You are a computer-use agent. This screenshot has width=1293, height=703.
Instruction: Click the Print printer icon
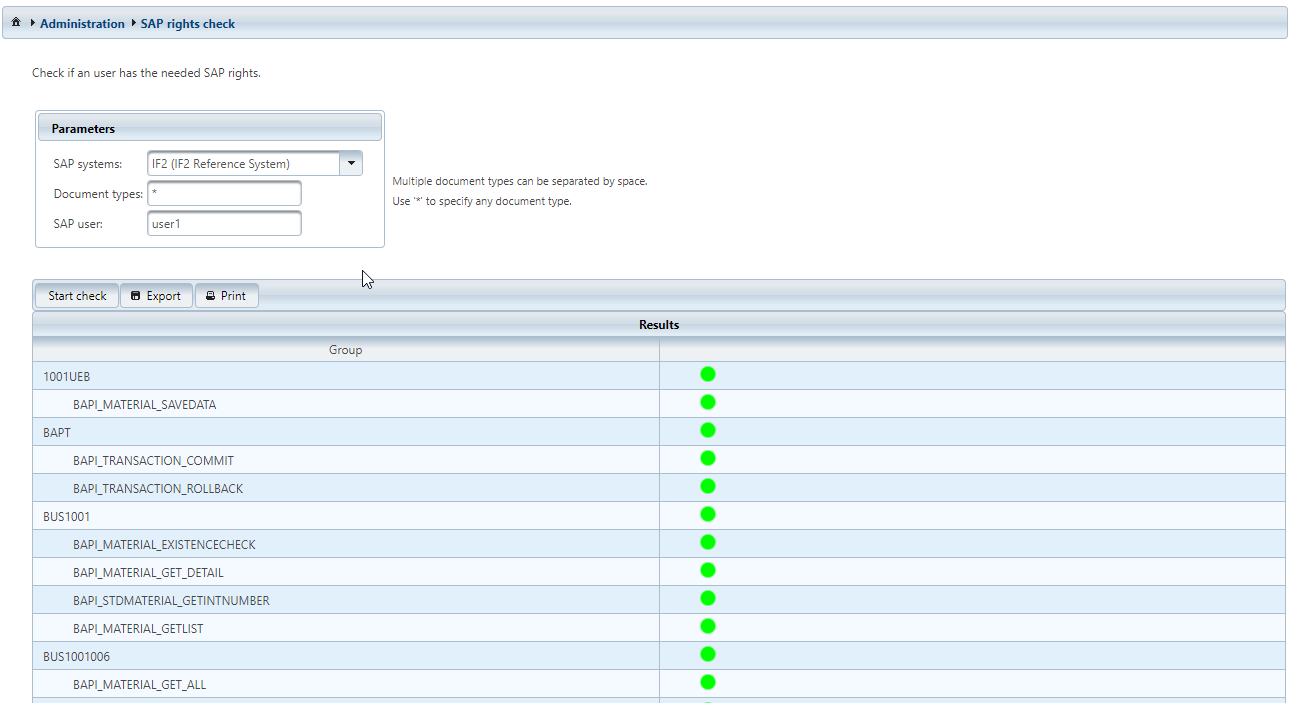tap(210, 296)
